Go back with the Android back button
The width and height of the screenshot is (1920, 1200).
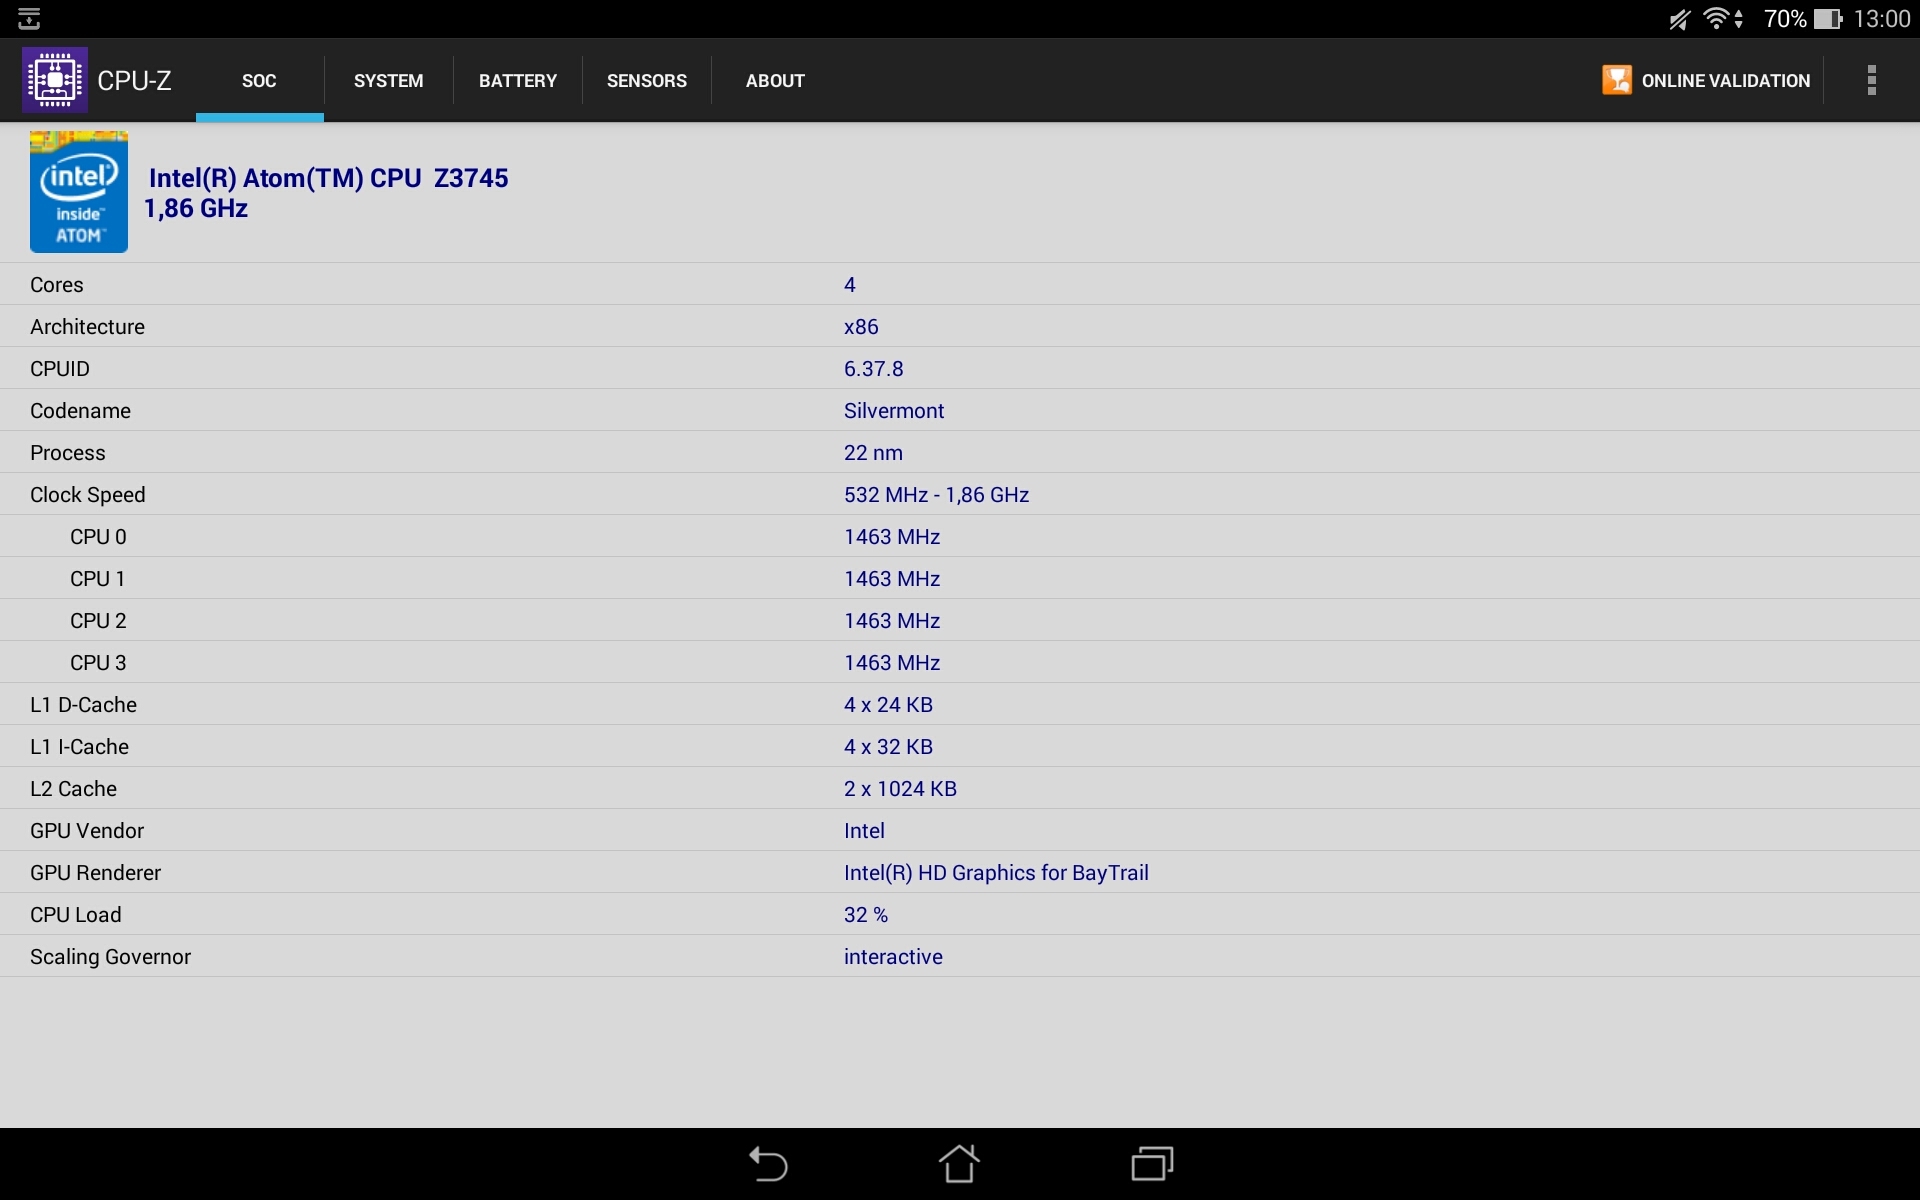(768, 1164)
